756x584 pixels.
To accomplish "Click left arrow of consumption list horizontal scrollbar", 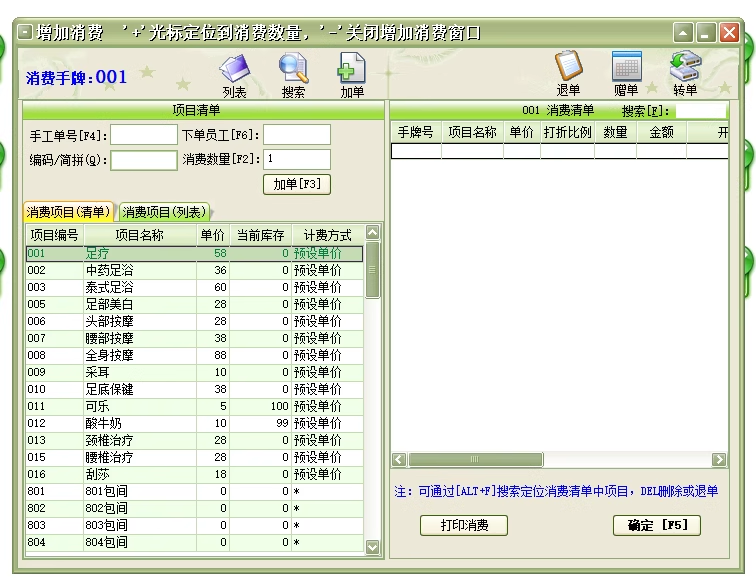I will [399, 460].
